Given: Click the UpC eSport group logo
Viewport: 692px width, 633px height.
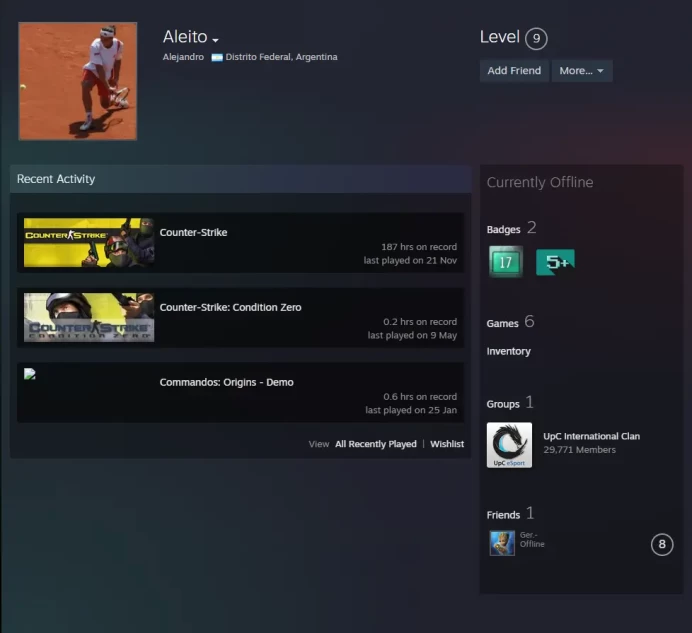Looking at the screenshot, I should [509, 445].
